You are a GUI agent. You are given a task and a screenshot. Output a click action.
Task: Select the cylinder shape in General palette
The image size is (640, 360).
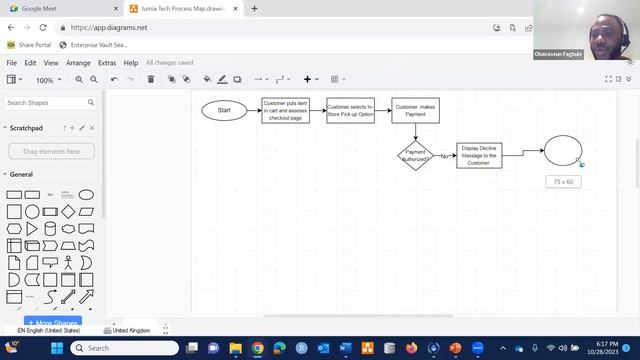(50, 229)
